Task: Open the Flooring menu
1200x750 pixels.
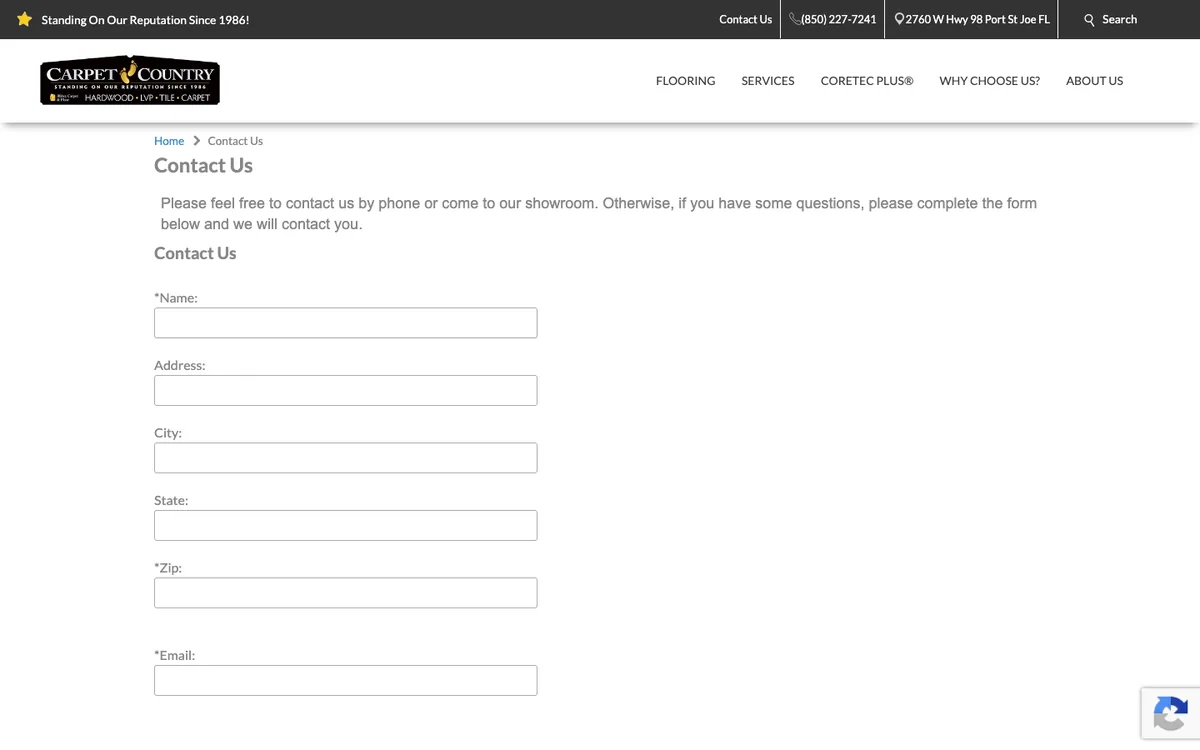Action: click(x=685, y=81)
